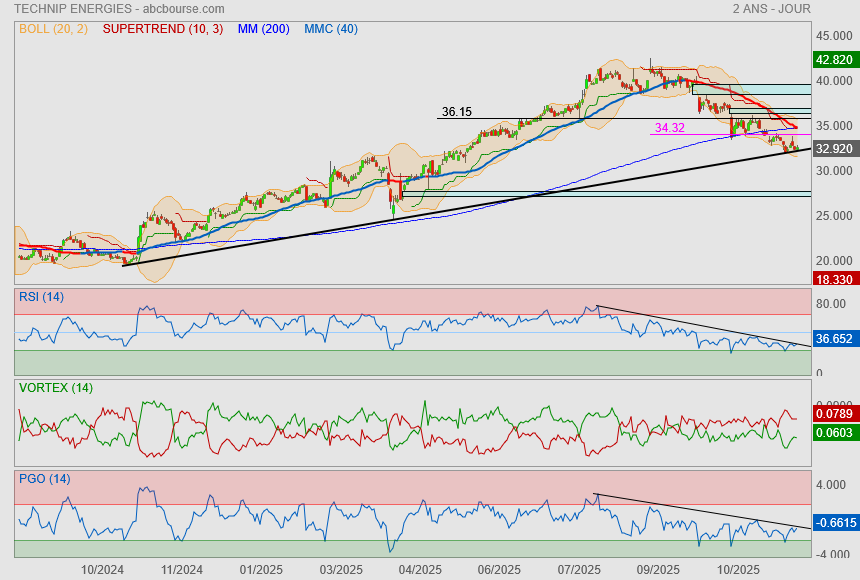This screenshot has height=580, width=860.
Task: Click the 04/2025 date on time axis
Action: [420, 570]
